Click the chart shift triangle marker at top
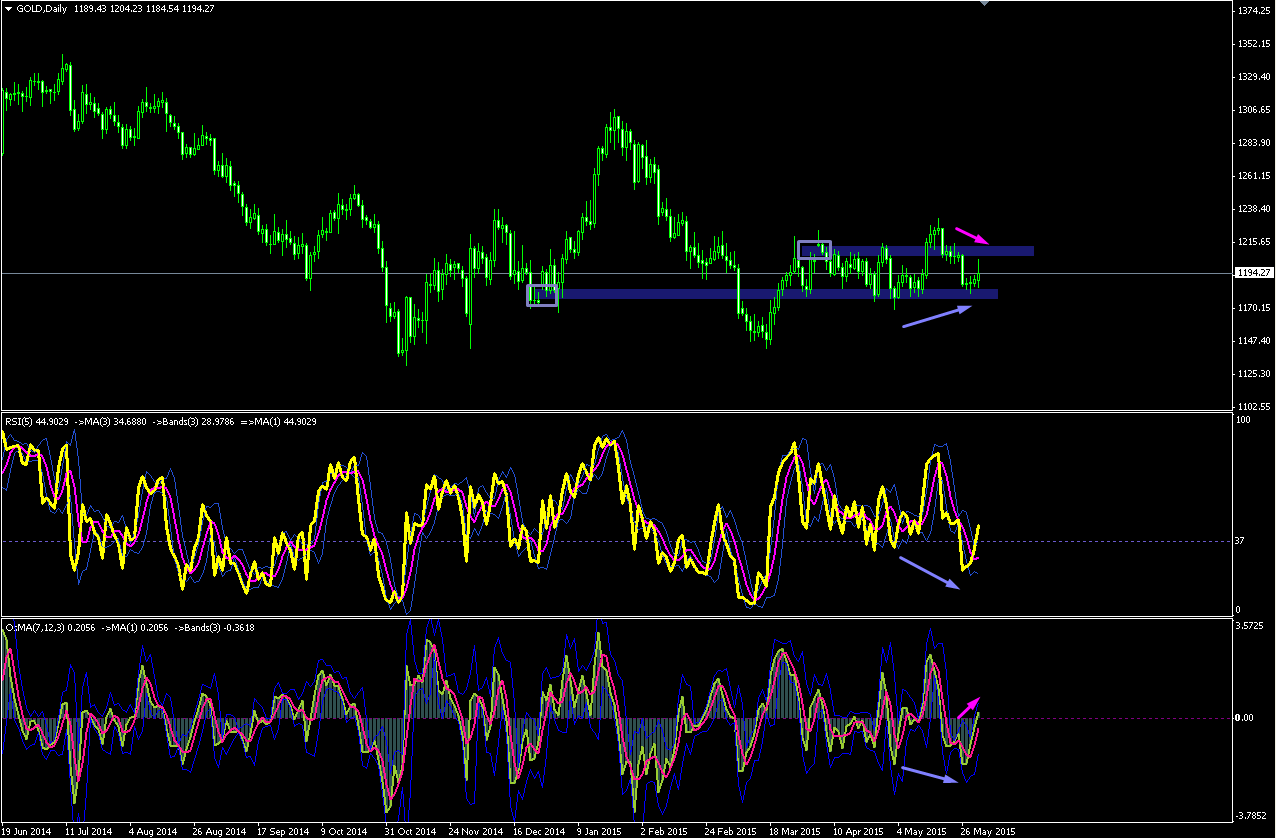This screenshot has height=838, width=1276. tap(986, 3)
